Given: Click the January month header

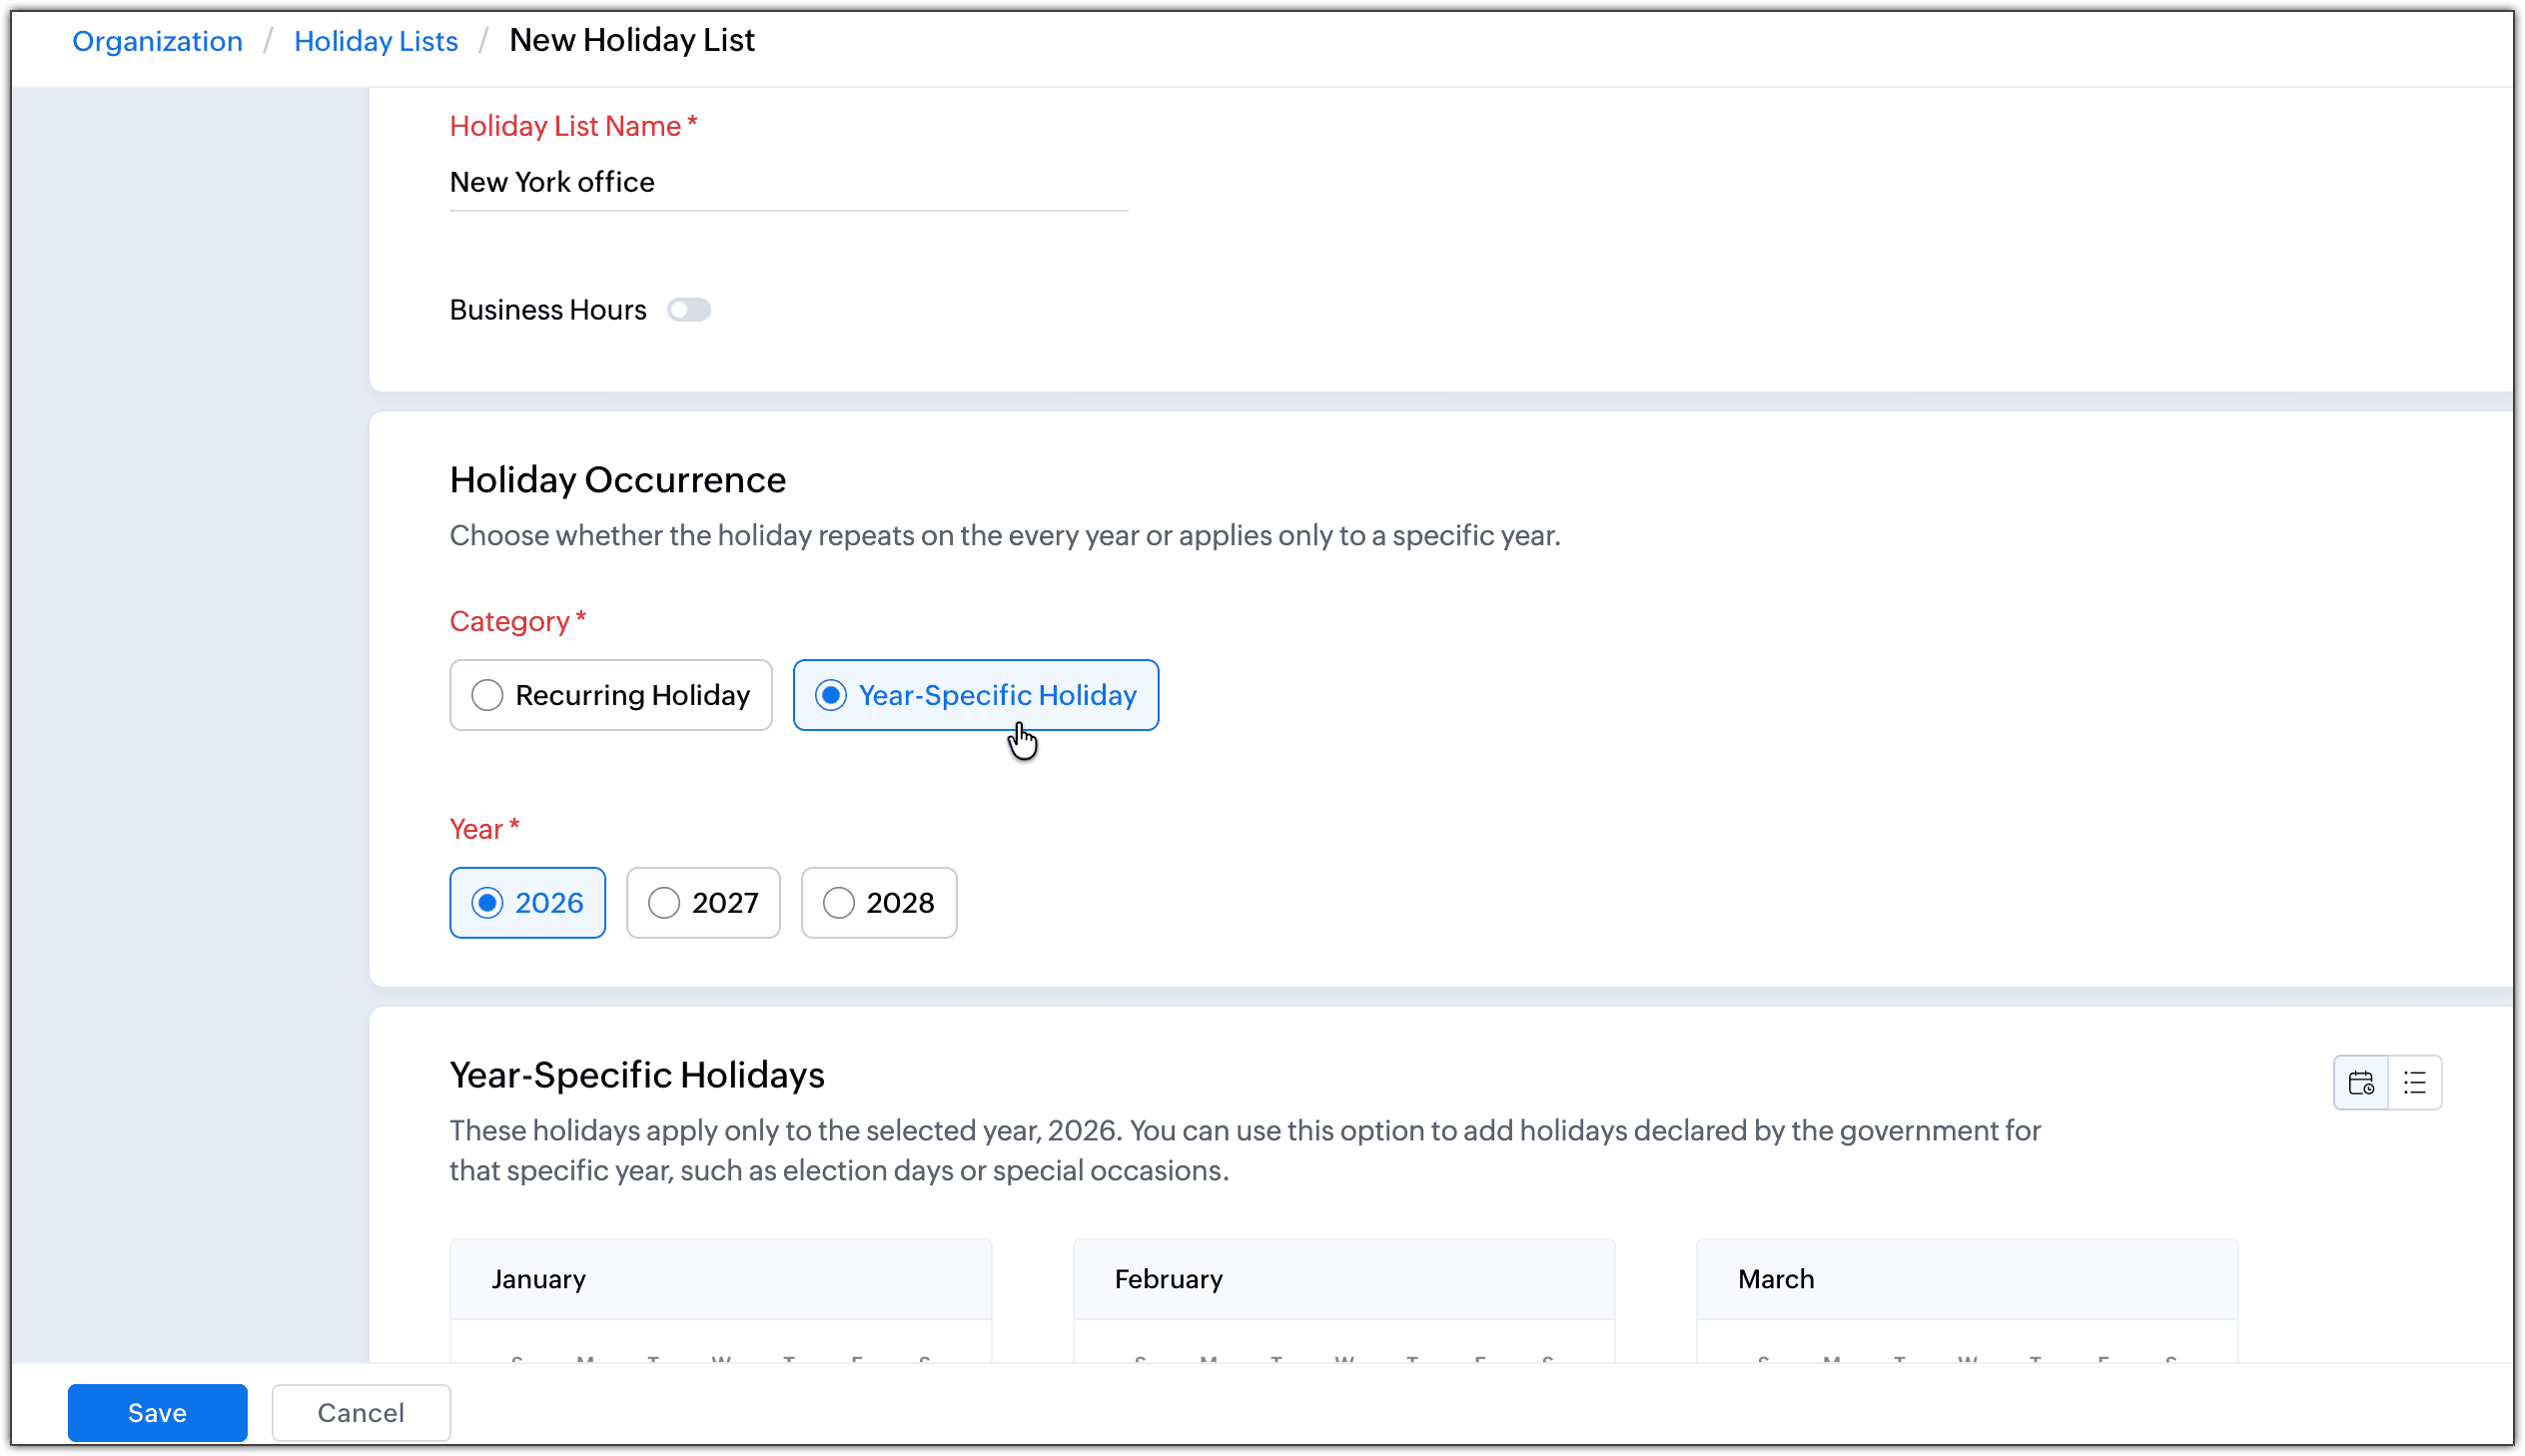Looking at the screenshot, I should point(538,1279).
